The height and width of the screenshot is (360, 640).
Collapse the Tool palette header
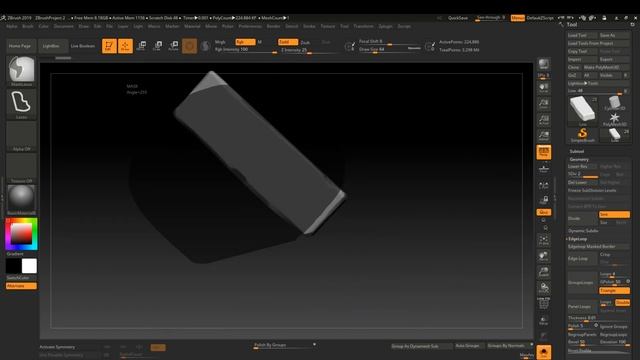[x=572, y=24]
